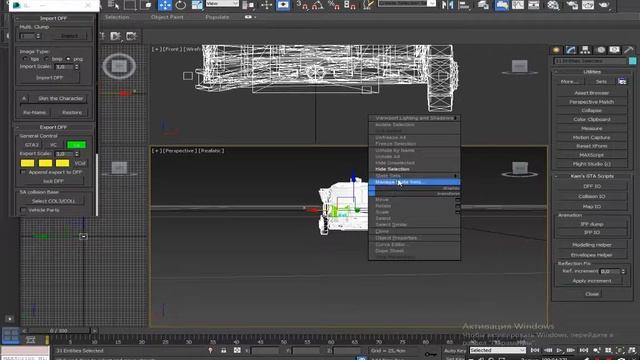Toggle the Percent Snap icon
This screenshot has height=360, width=640.
click(x=333, y=5)
